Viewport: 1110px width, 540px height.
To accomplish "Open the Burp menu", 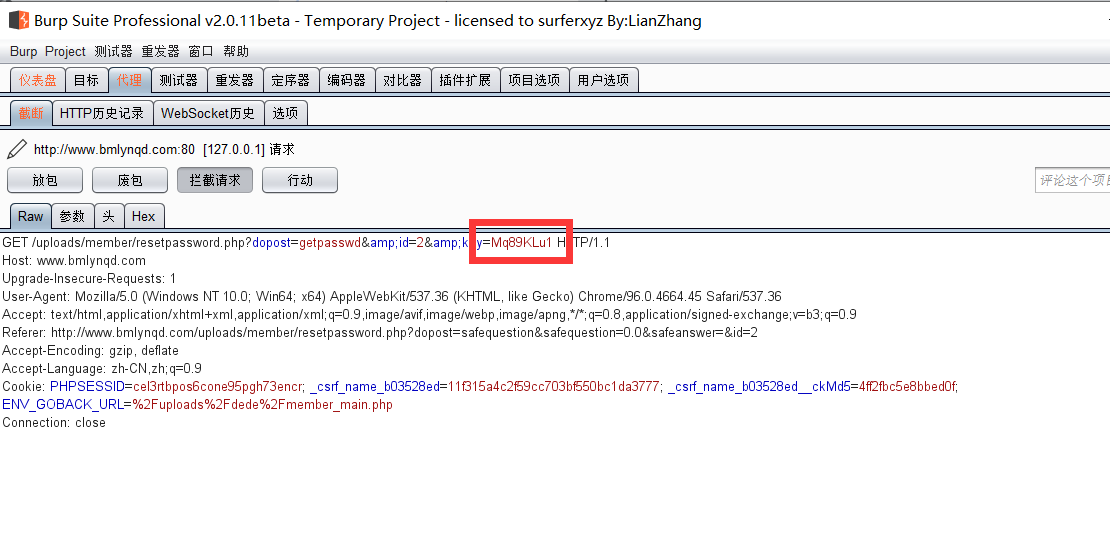I will click(x=23, y=52).
